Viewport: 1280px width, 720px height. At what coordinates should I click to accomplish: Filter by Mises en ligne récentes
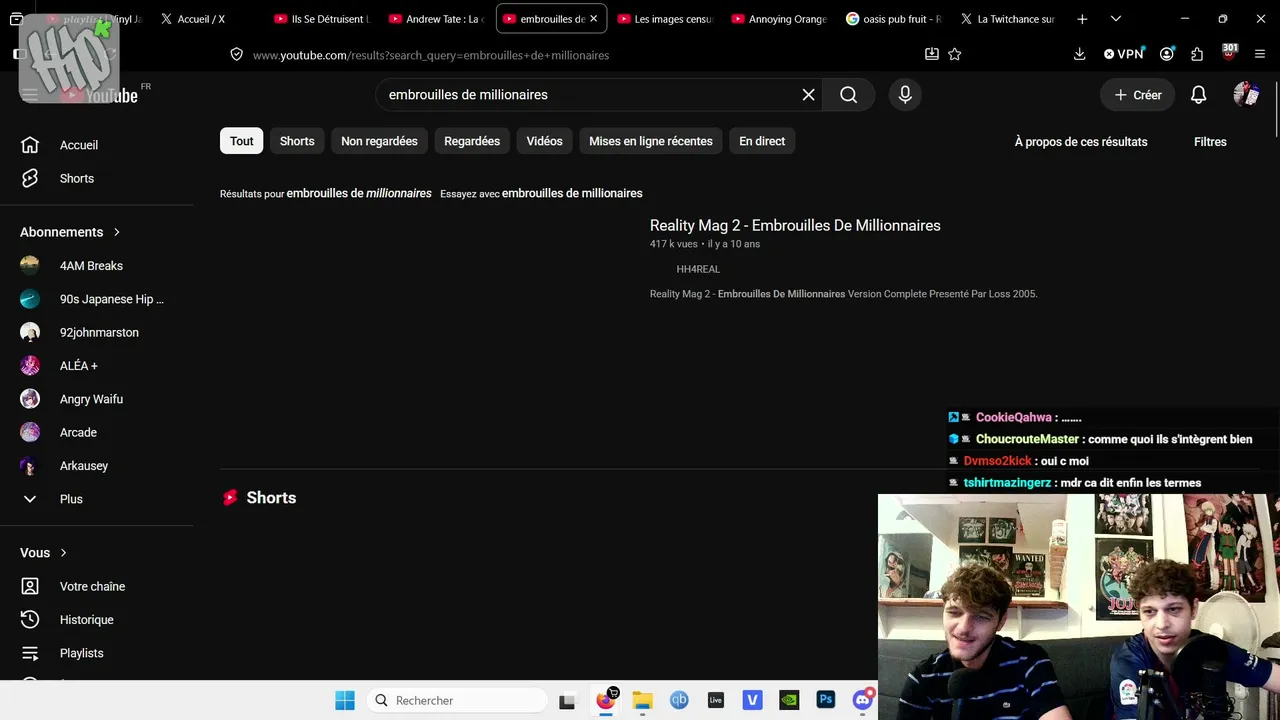[x=651, y=141]
